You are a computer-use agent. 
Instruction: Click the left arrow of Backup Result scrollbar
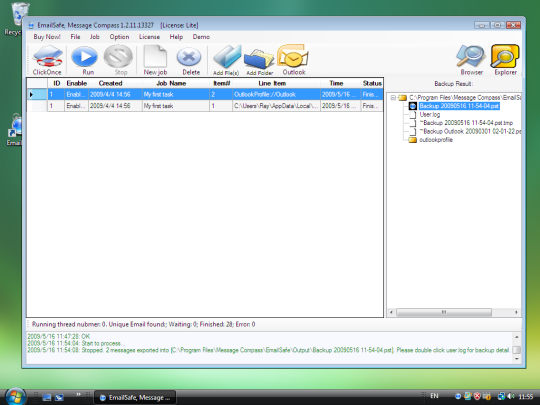click(391, 312)
